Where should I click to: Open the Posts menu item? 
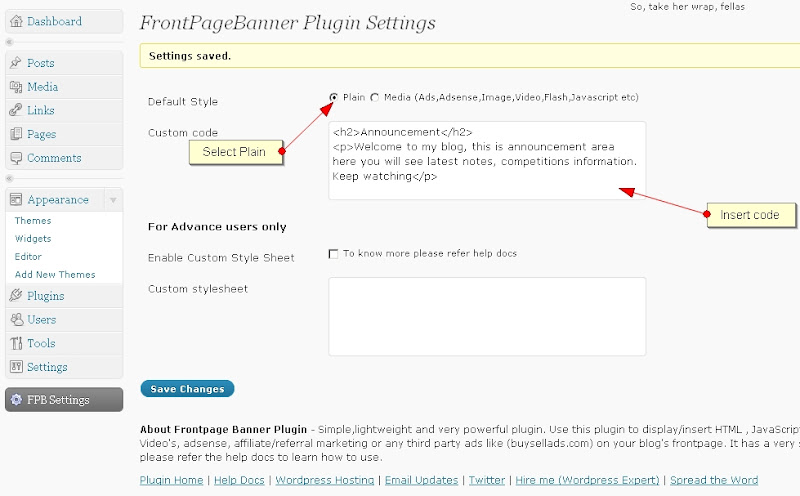[41, 63]
